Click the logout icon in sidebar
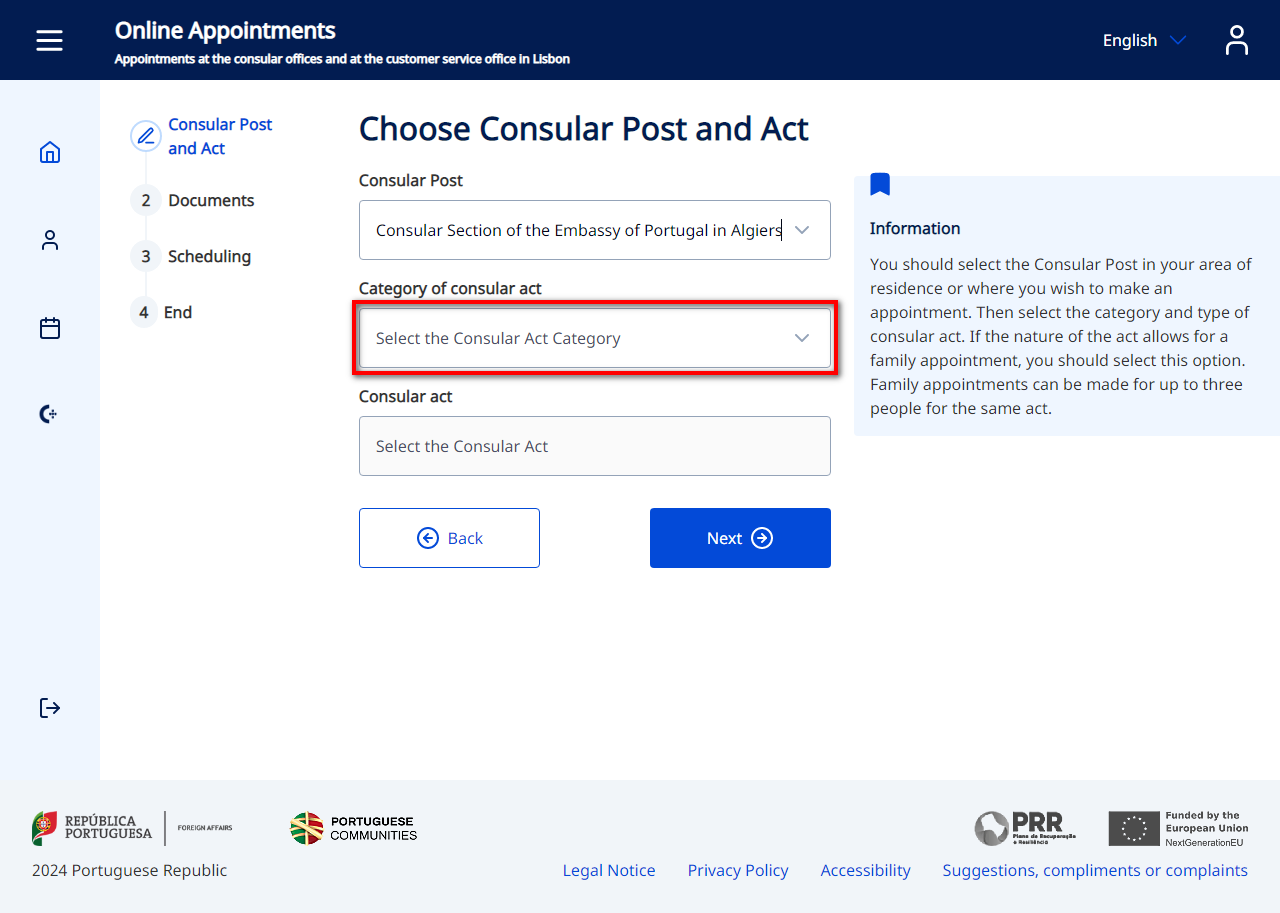The width and height of the screenshot is (1280, 913). coord(50,708)
